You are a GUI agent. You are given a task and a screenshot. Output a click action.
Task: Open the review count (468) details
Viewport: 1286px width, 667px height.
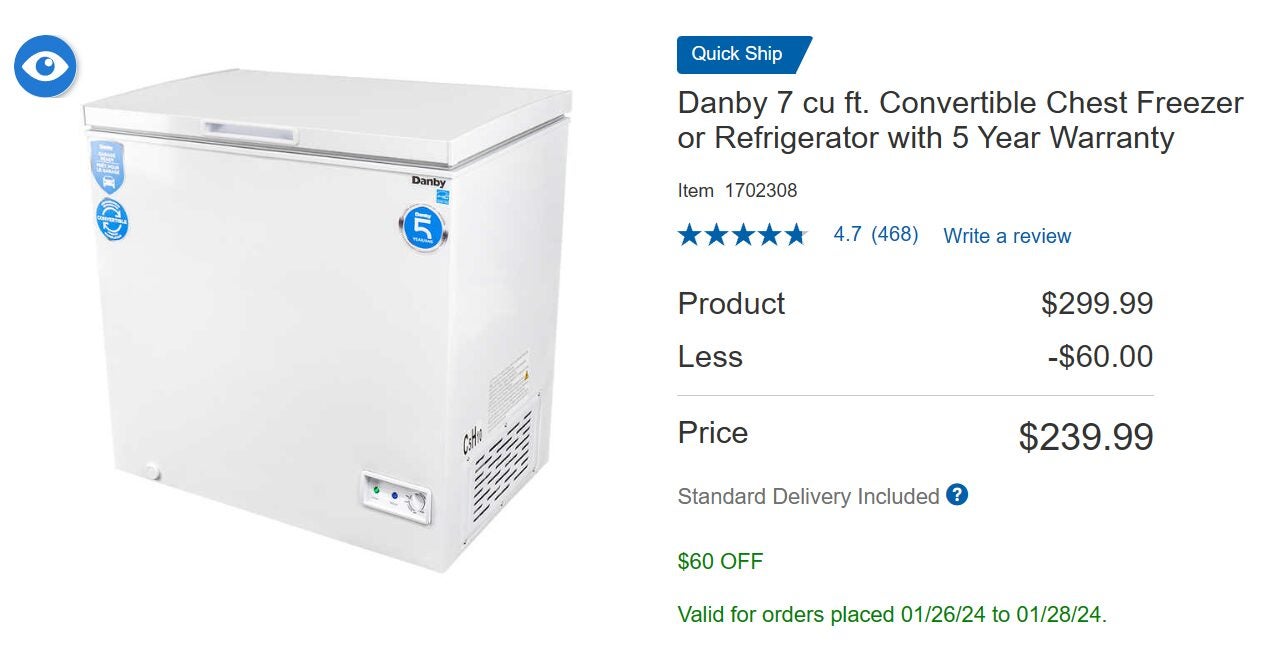(x=897, y=234)
